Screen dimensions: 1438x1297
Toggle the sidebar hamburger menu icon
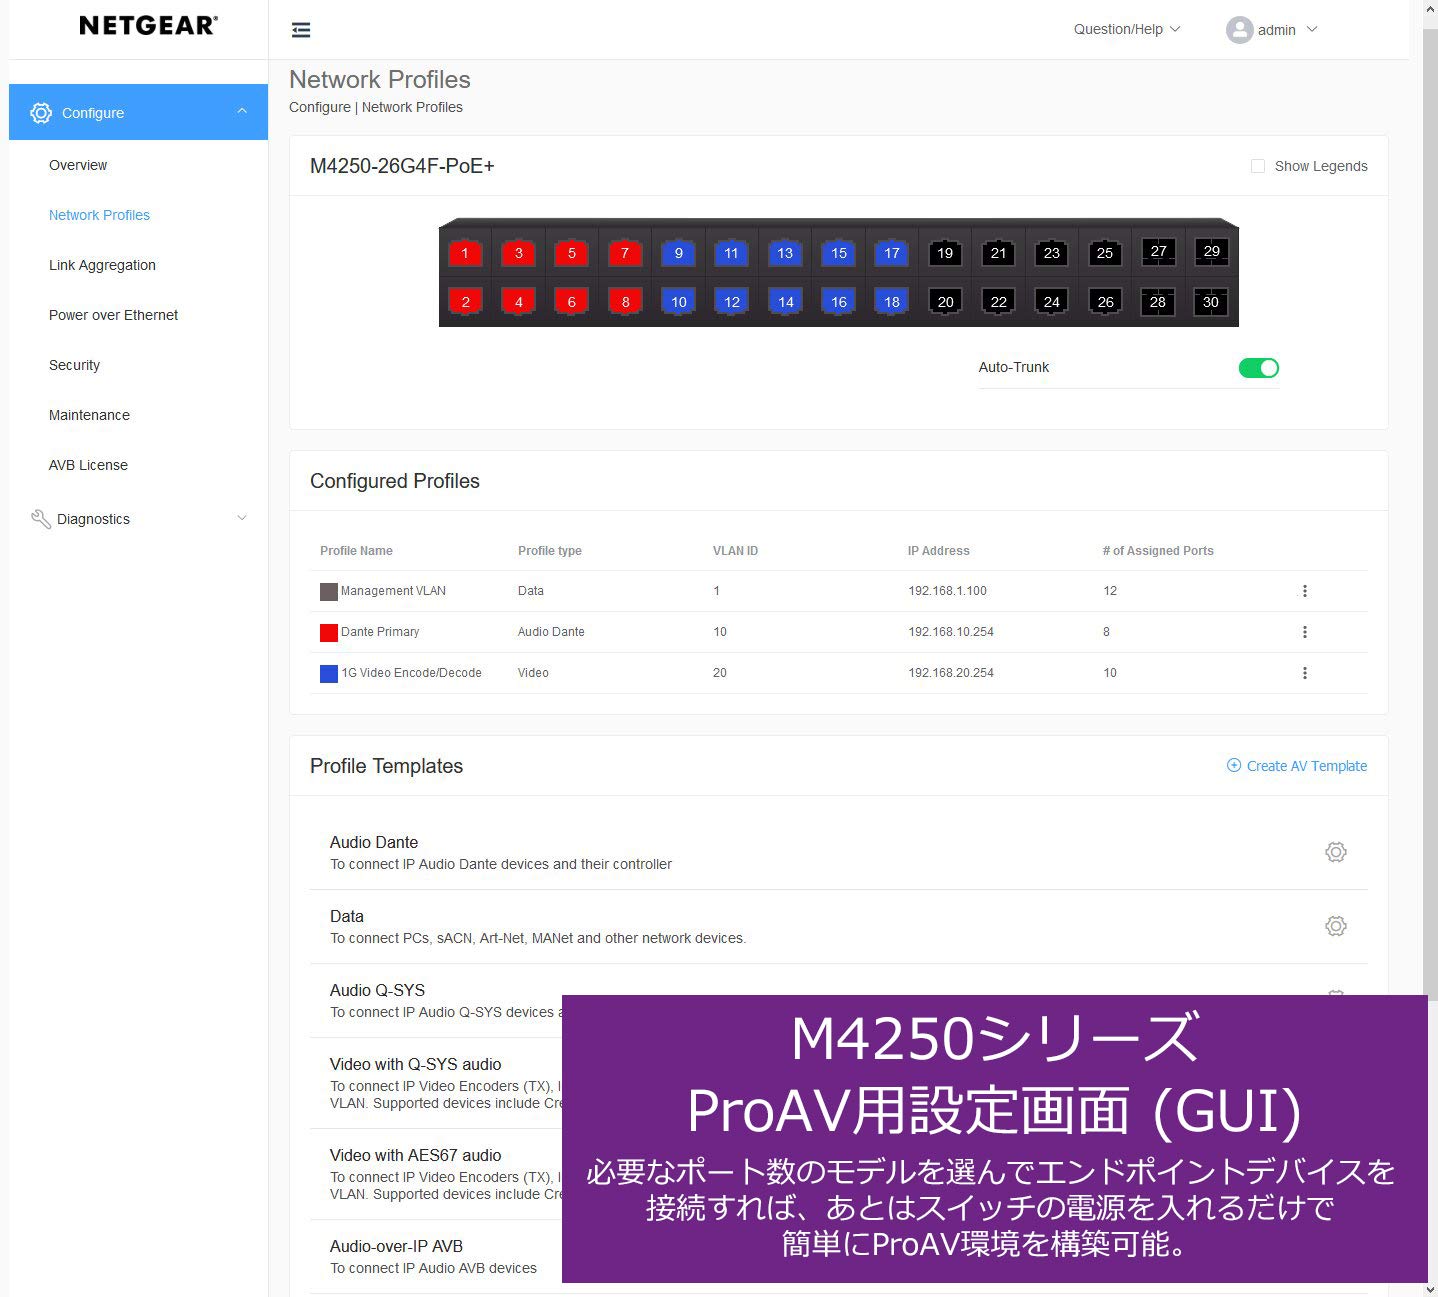pyautogui.click(x=301, y=30)
